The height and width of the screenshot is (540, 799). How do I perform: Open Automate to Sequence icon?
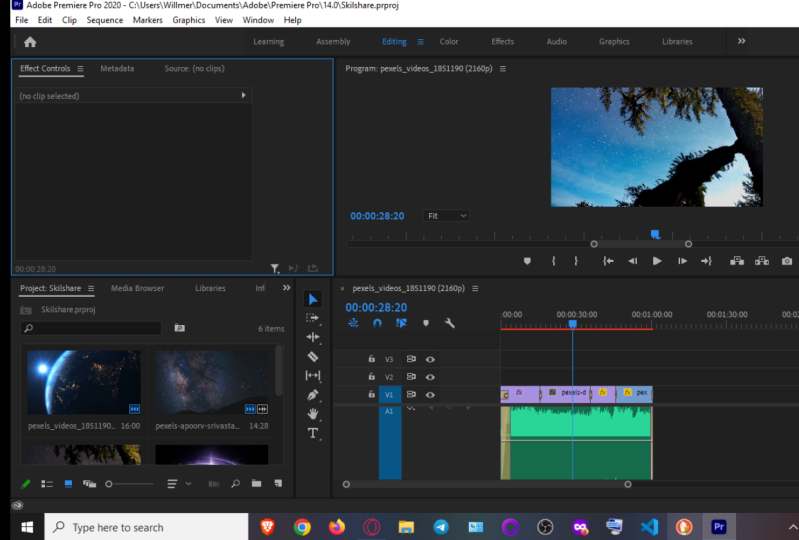[214, 483]
